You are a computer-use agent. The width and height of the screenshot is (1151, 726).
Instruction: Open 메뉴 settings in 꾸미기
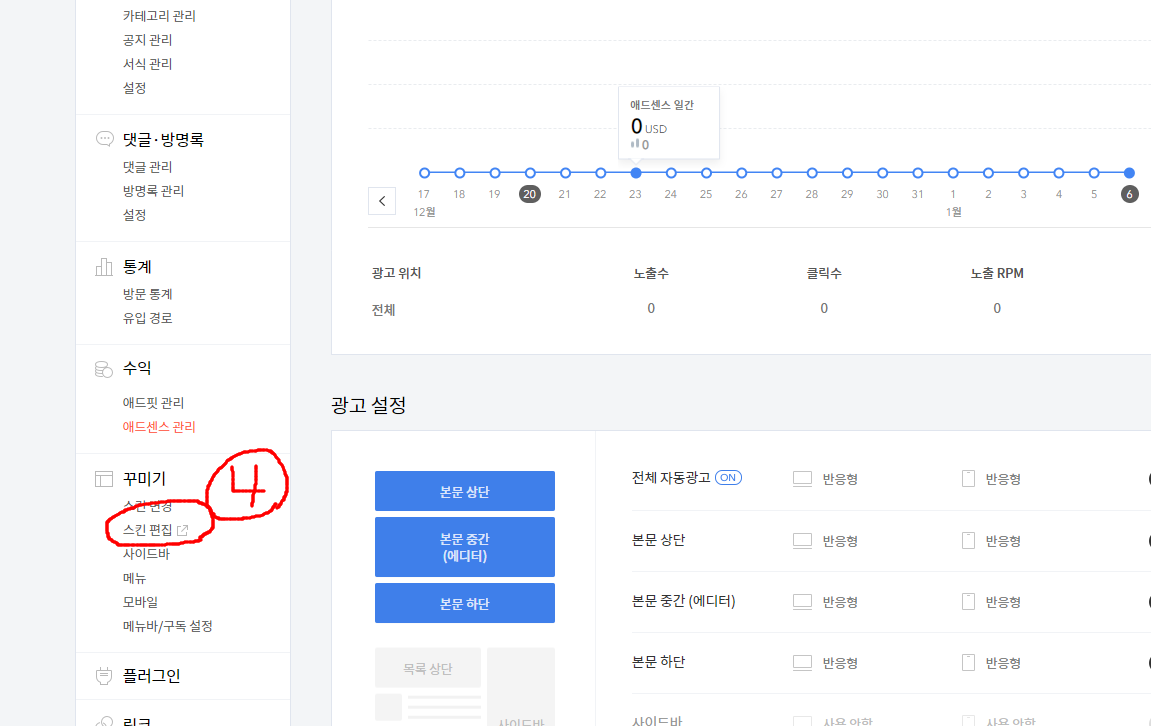click(x=134, y=578)
